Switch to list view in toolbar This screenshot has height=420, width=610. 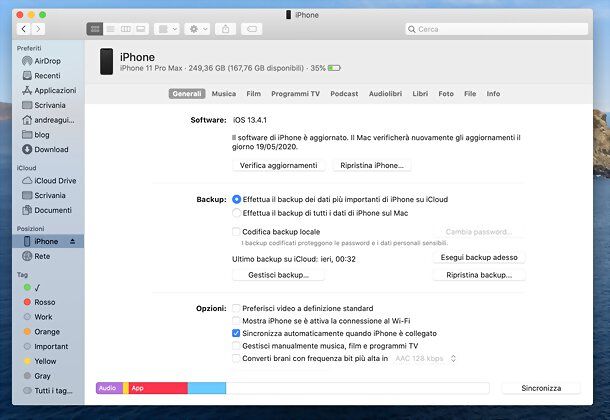click(x=110, y=29)
